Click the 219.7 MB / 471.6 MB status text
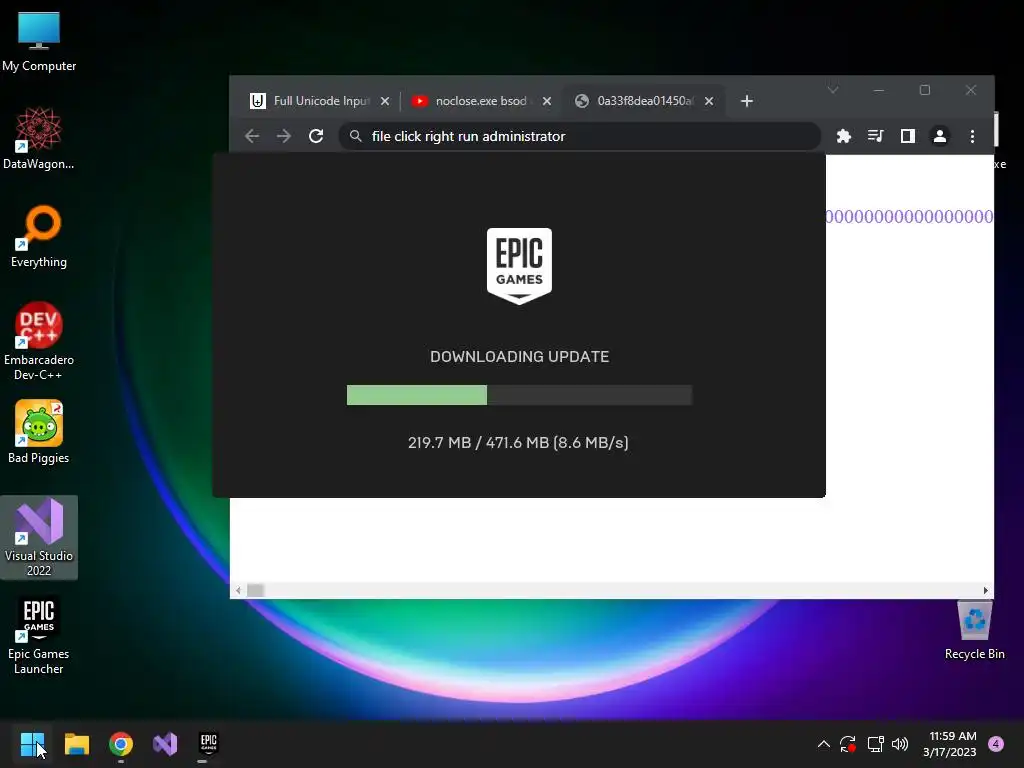 click(518, 443)
